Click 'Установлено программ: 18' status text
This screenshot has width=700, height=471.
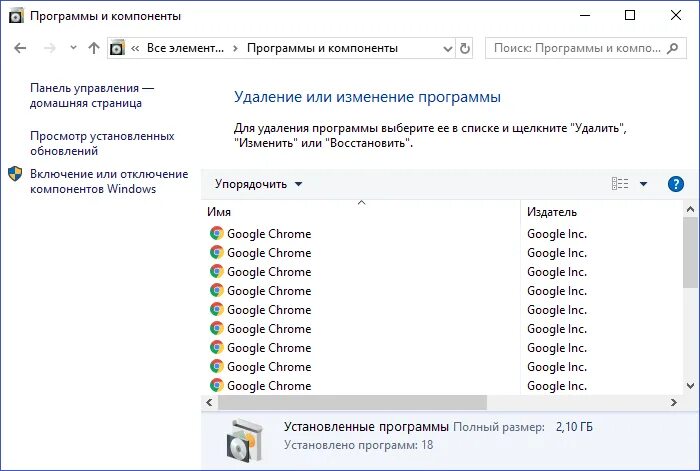[x=358, y=445]
